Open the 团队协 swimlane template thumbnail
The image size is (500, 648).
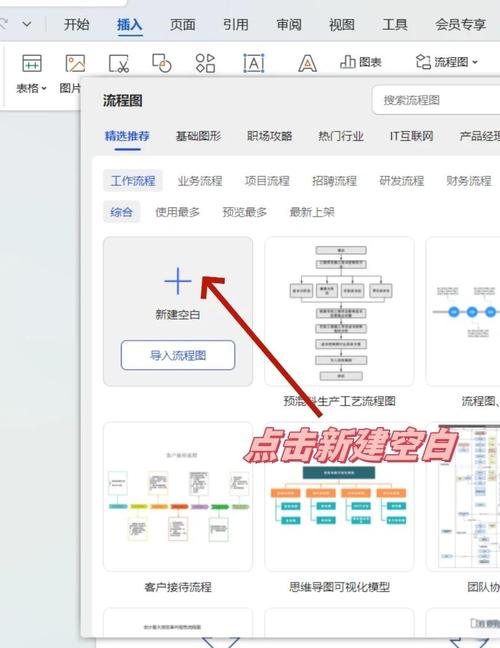[x=463, y=497]
